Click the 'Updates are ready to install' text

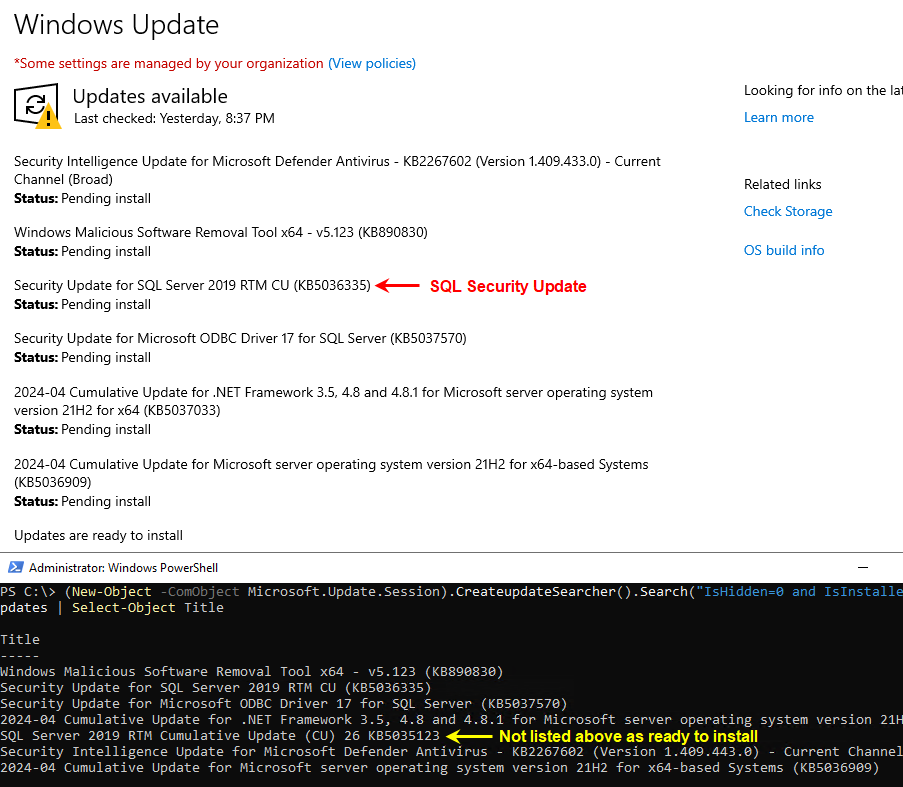tap(98, 535)
